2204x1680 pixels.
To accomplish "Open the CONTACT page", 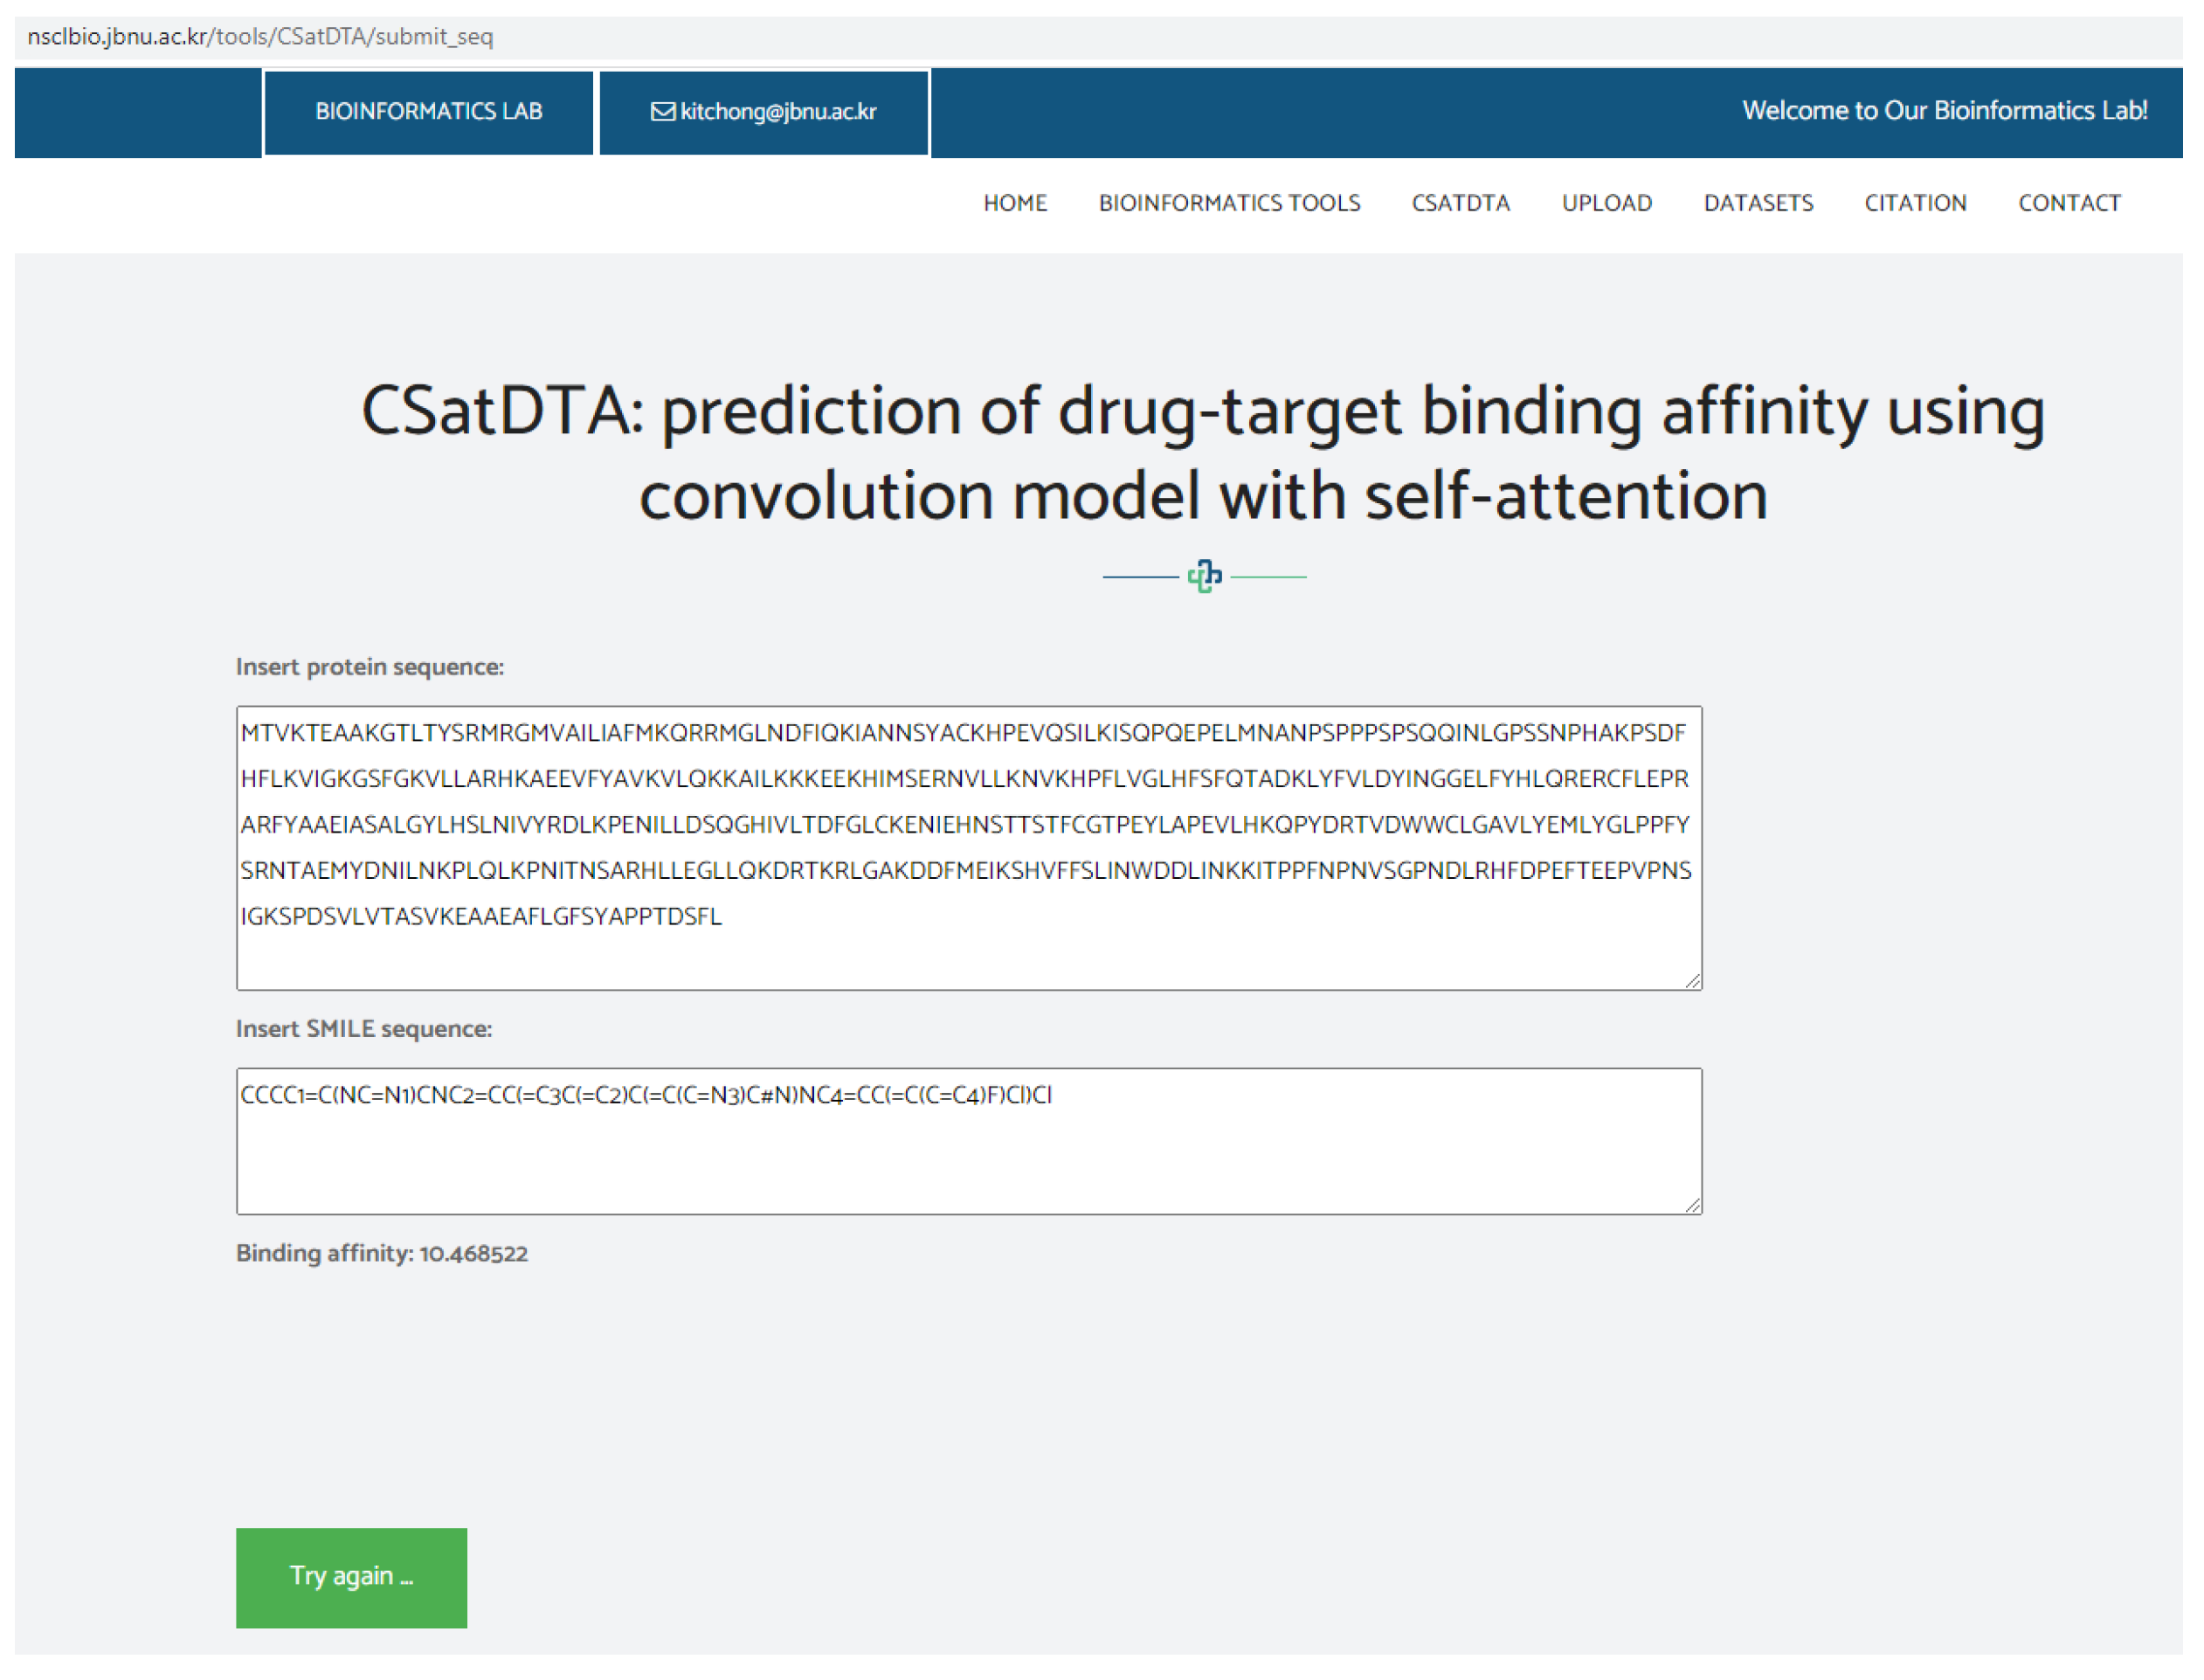I will point(2069,203).
